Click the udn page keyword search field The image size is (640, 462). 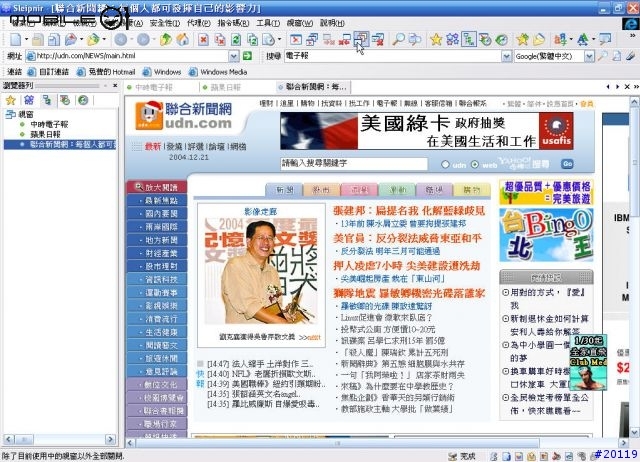pos(354,164)
